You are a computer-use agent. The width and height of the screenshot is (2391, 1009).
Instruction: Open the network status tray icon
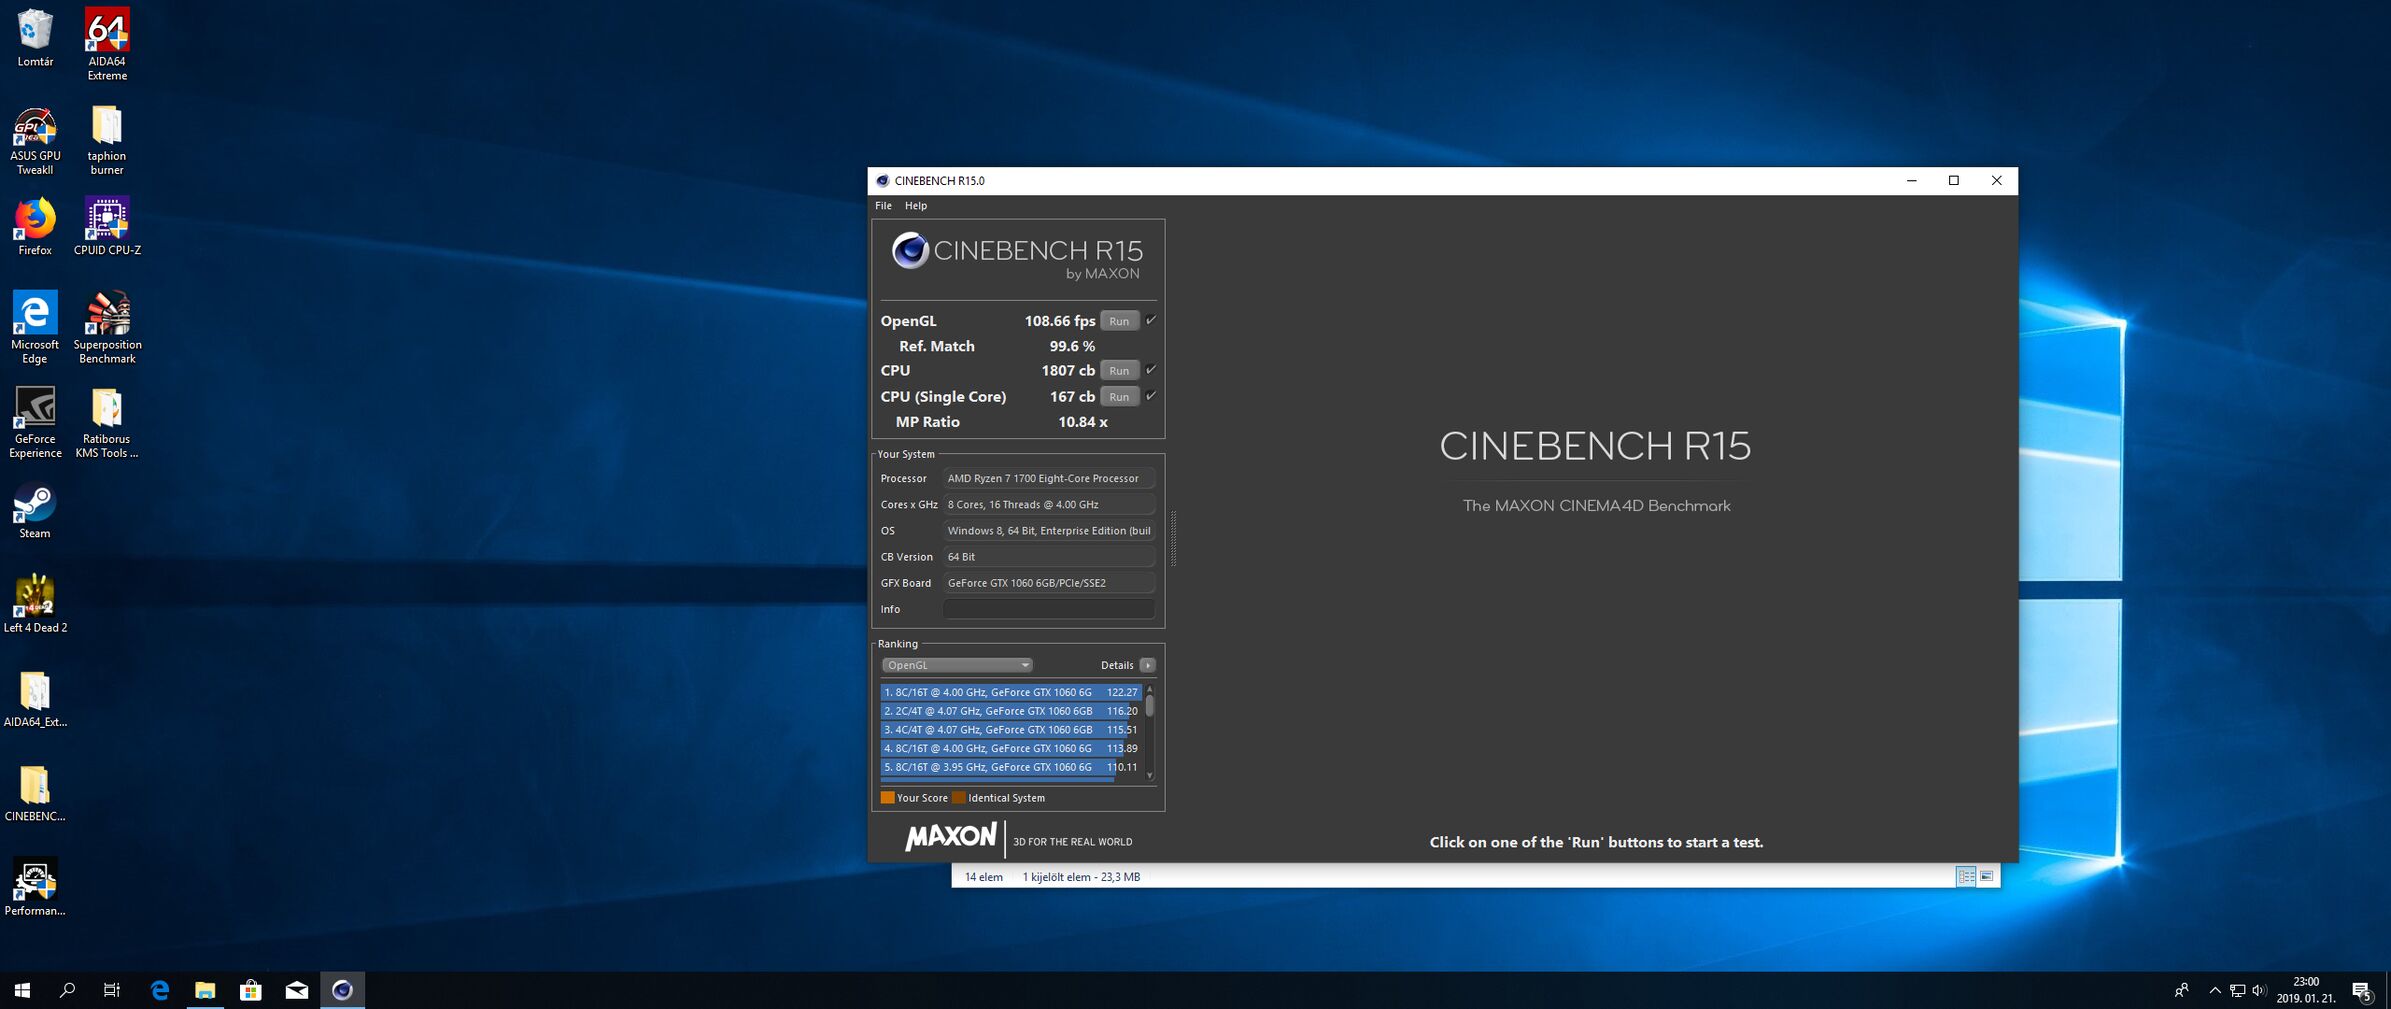2237,991
